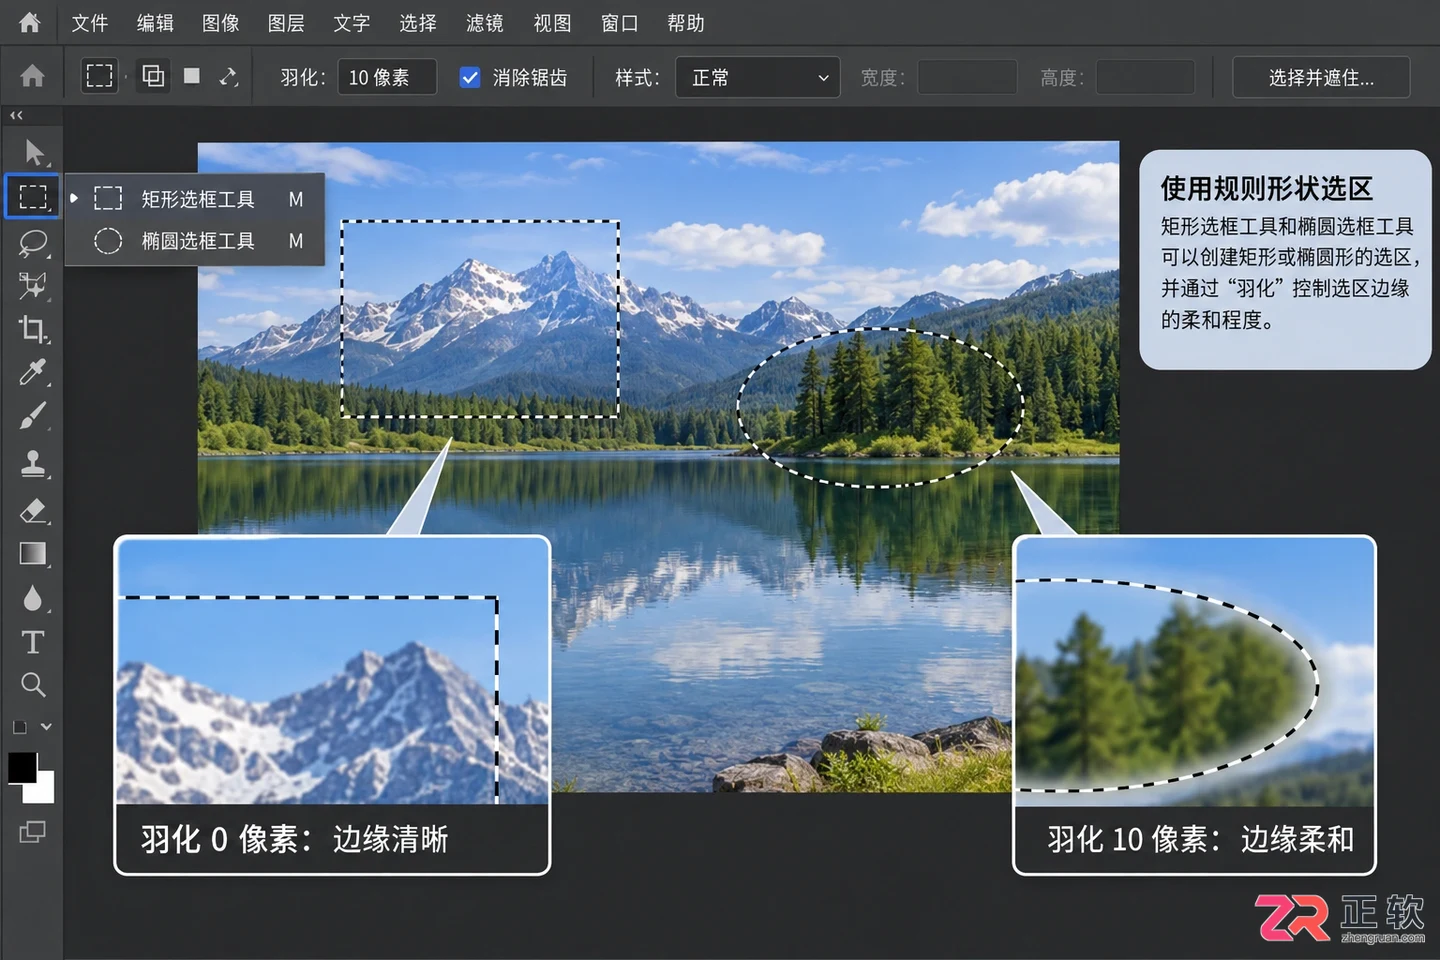This screenshot has width=1440, height=960.
Task: Click the home icon in menu bar
Action: click(30, 22)
